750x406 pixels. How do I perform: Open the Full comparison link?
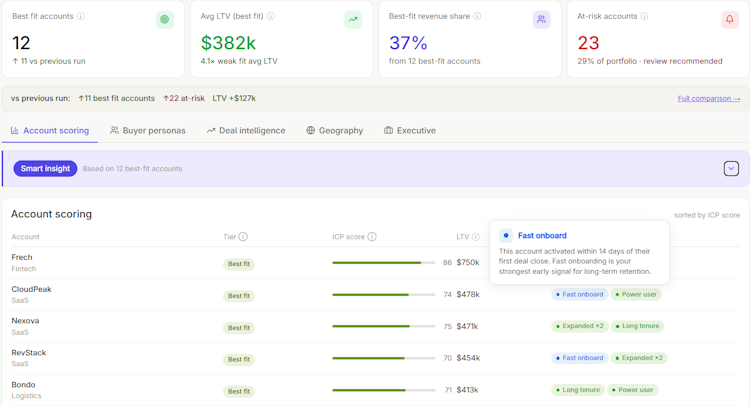[708, 99]
